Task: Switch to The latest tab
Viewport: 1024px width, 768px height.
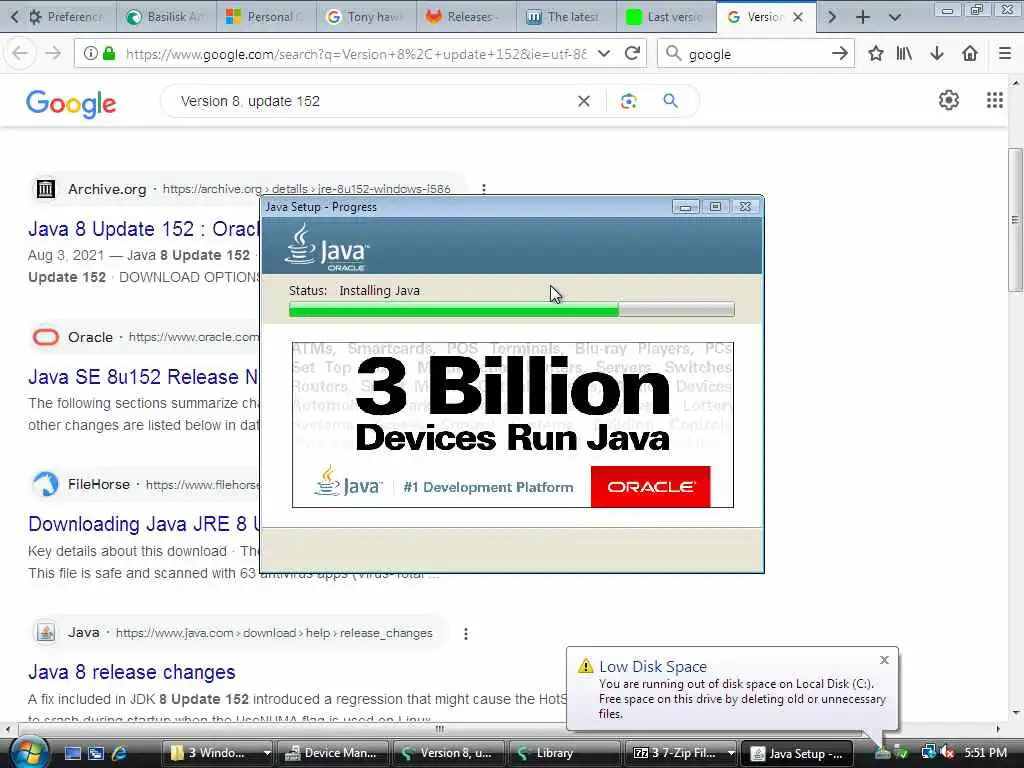Action: click(x=566, y=17)
